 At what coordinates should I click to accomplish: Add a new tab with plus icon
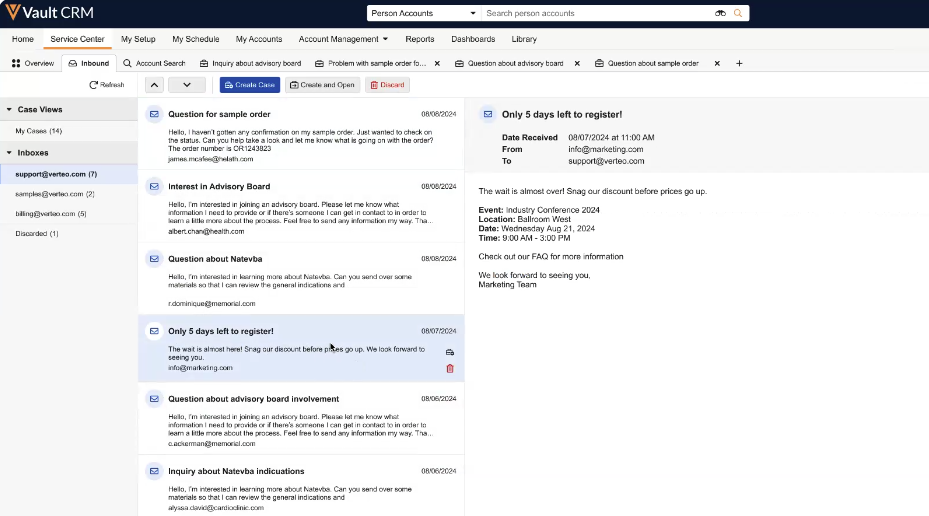(739, 63)
